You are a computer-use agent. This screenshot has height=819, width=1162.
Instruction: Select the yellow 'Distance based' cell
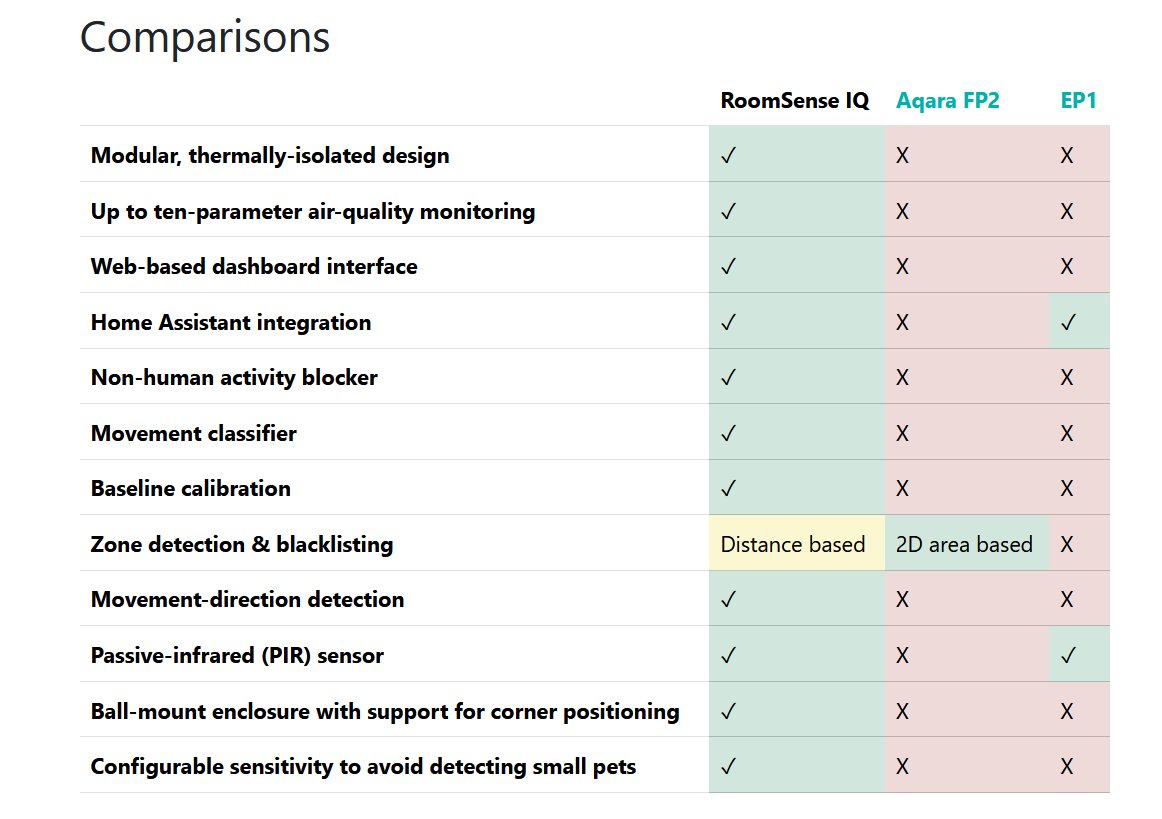797,543
